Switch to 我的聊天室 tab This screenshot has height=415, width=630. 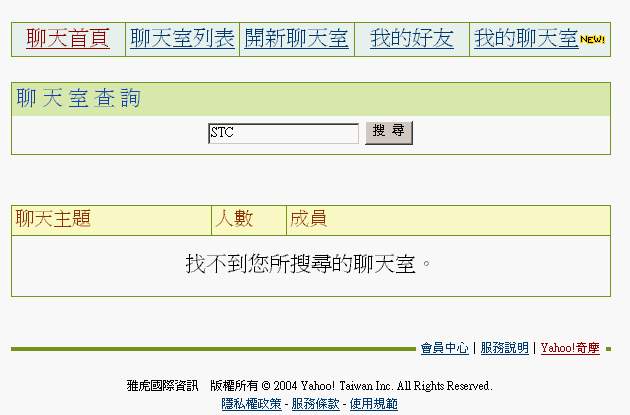[526, 39]
